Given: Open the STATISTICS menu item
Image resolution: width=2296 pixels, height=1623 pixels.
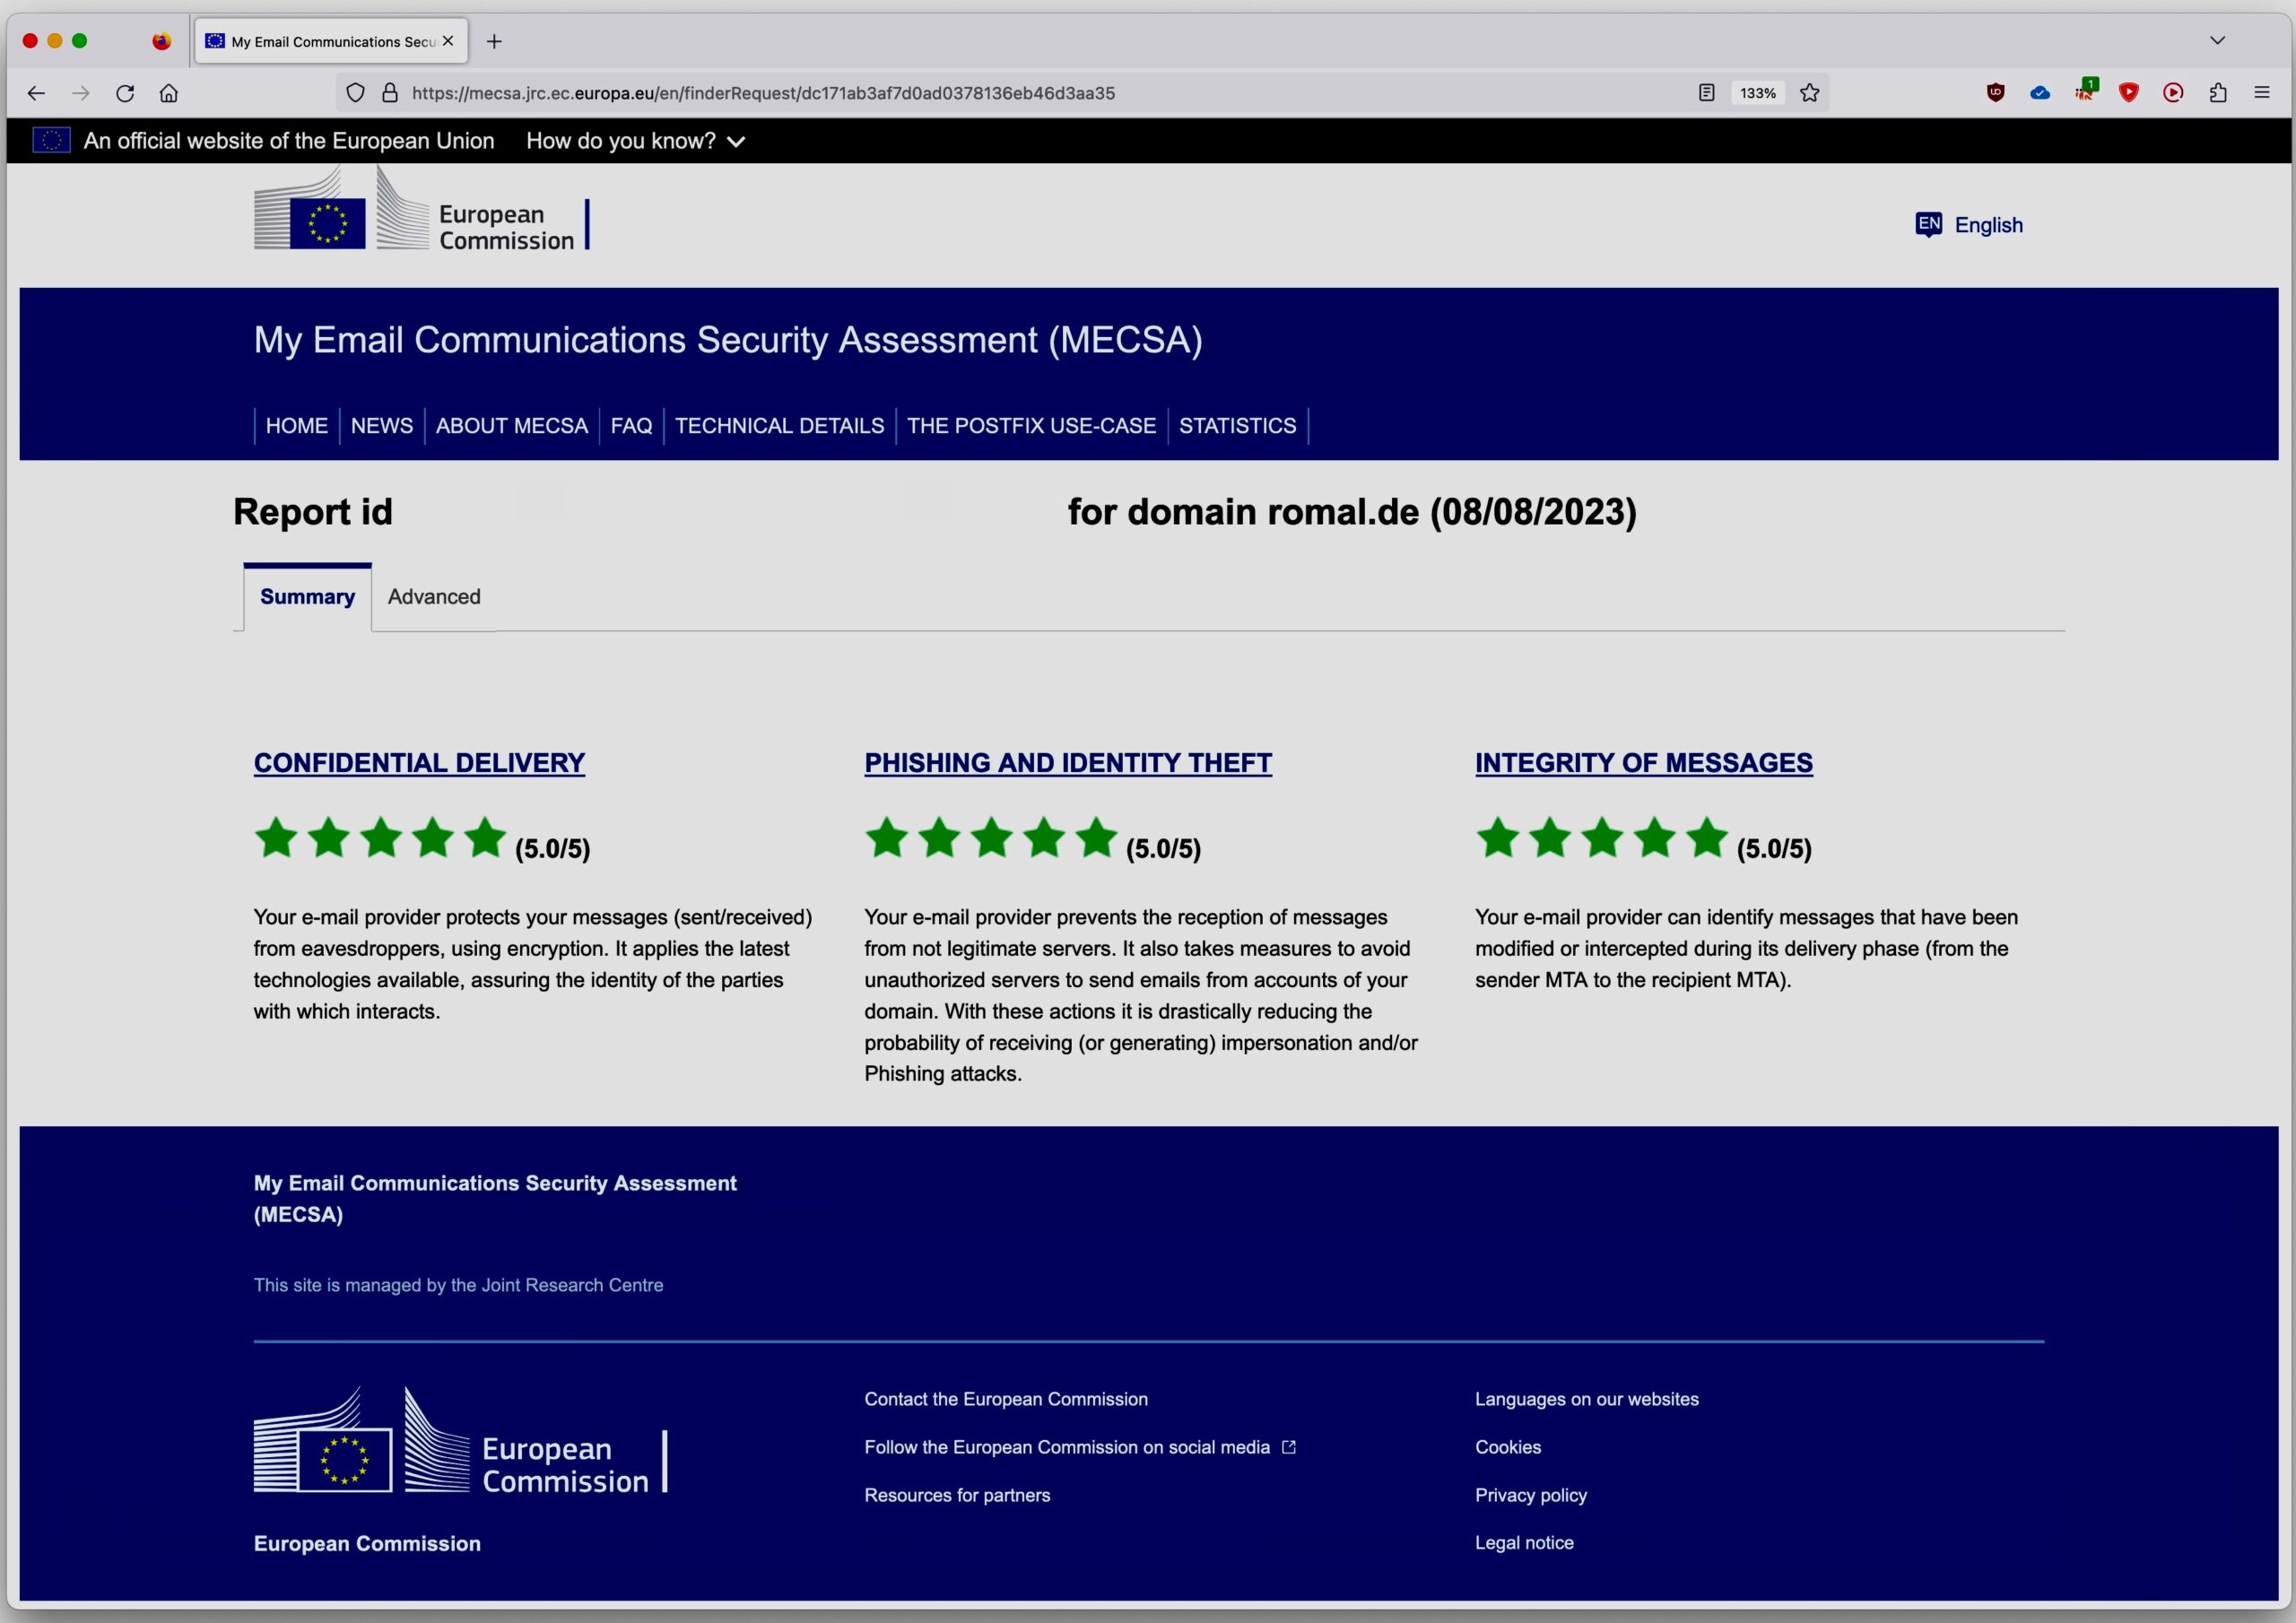Looking at the screenshot, I should (x=1237, y=426).
